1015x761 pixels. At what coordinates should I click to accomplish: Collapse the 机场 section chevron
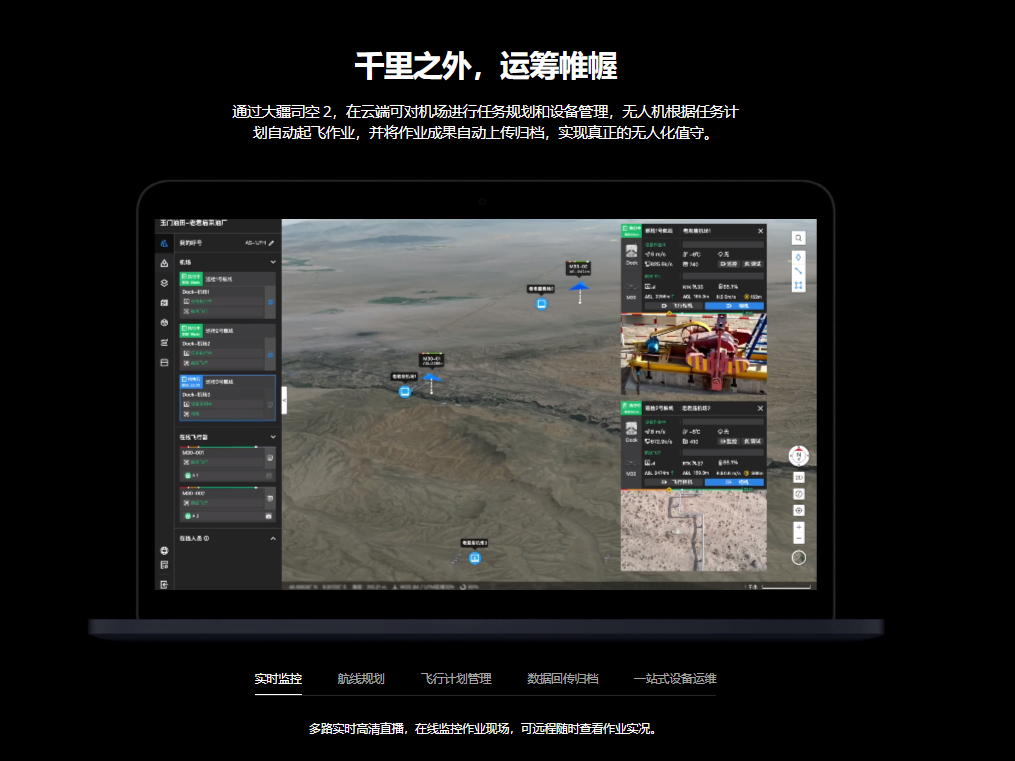tap(273, 262)
